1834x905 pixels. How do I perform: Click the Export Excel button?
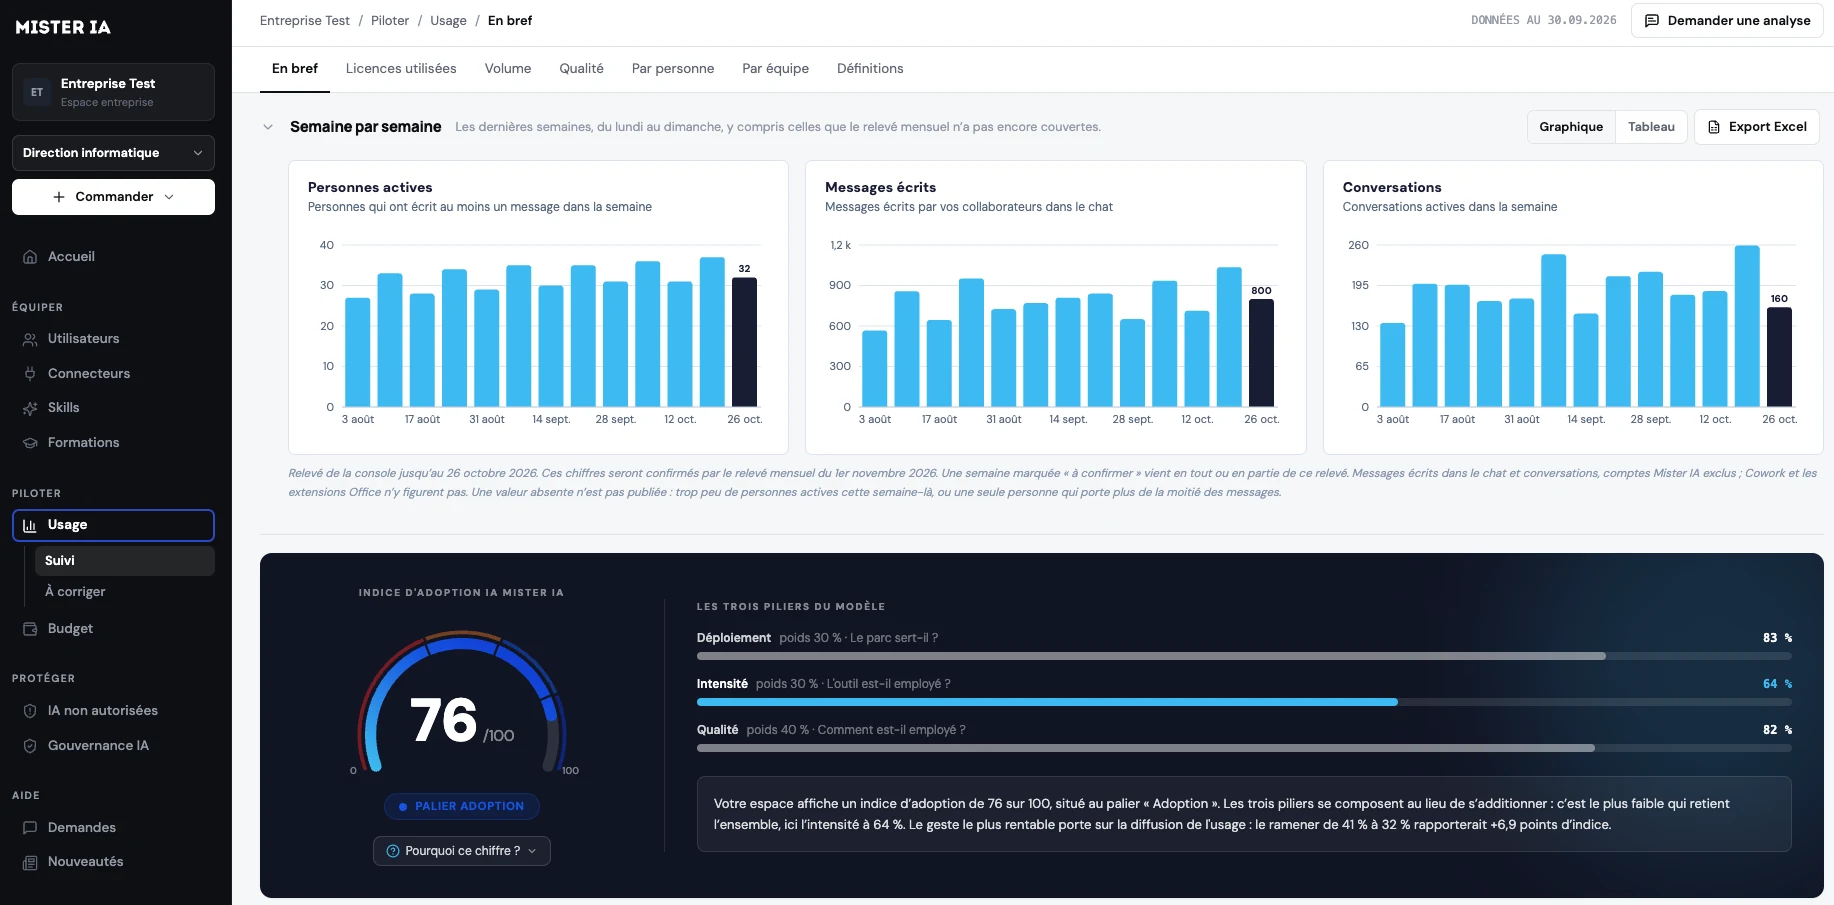pos(1757,127)
